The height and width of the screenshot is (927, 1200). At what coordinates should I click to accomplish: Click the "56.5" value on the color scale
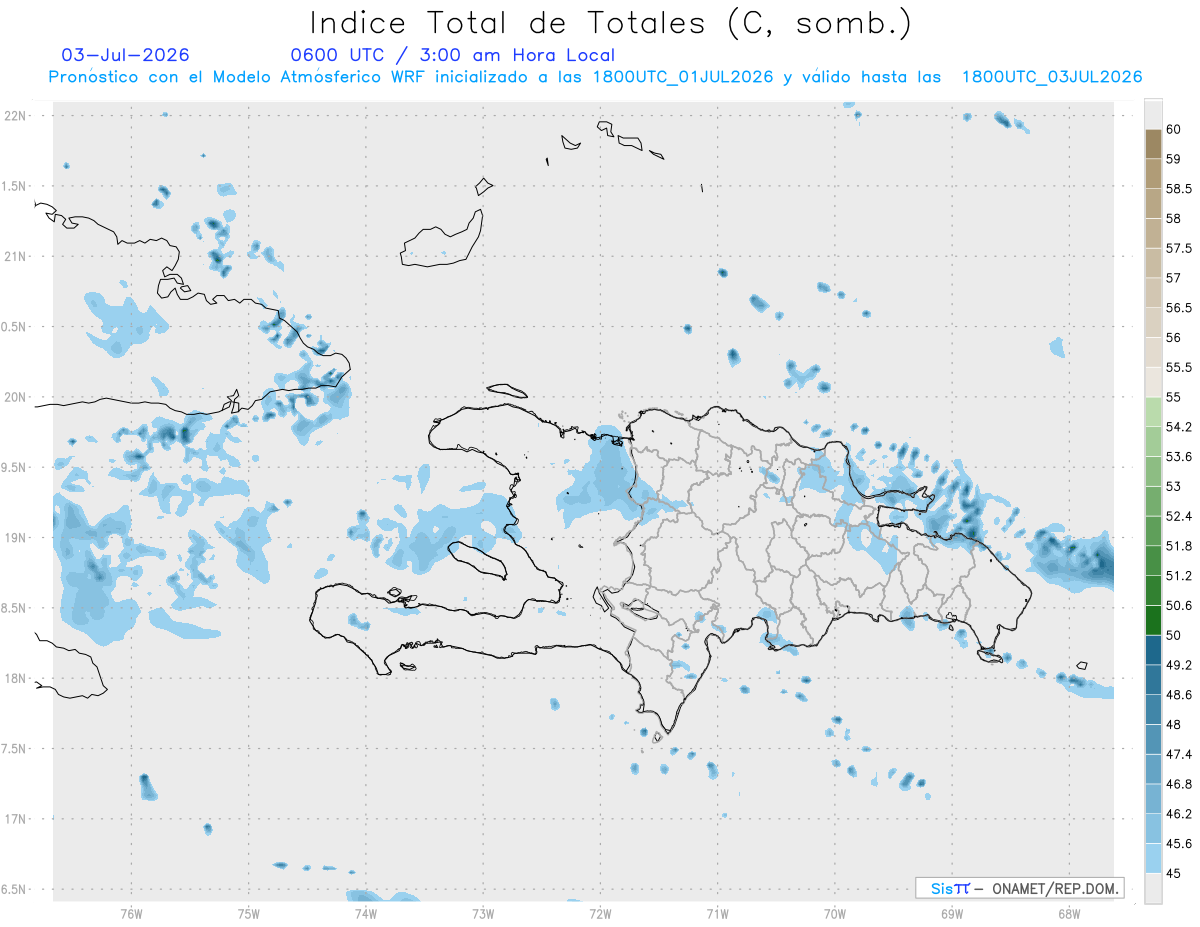[1180, 308]
